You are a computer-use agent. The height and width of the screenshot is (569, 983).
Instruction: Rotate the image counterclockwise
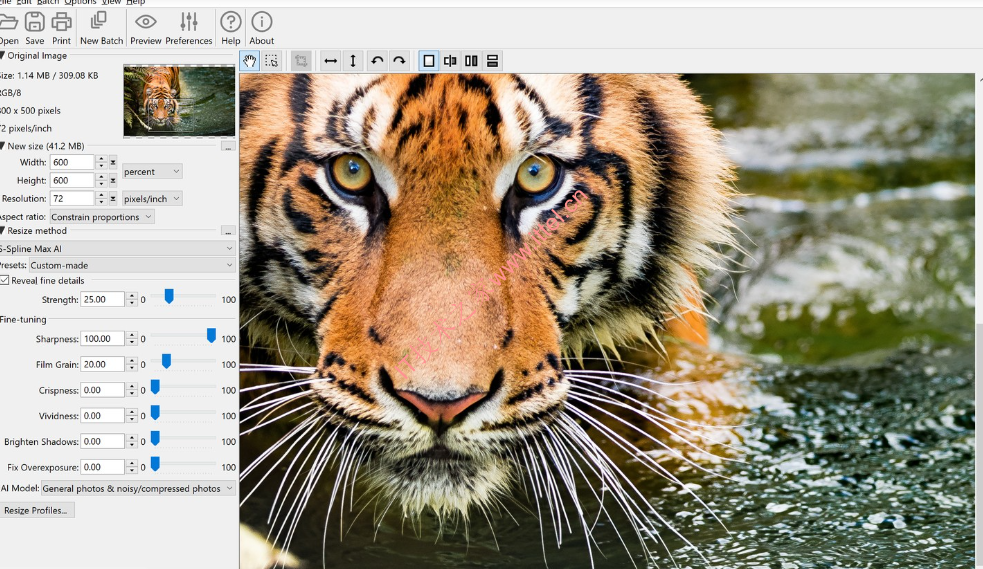[377, 61]
